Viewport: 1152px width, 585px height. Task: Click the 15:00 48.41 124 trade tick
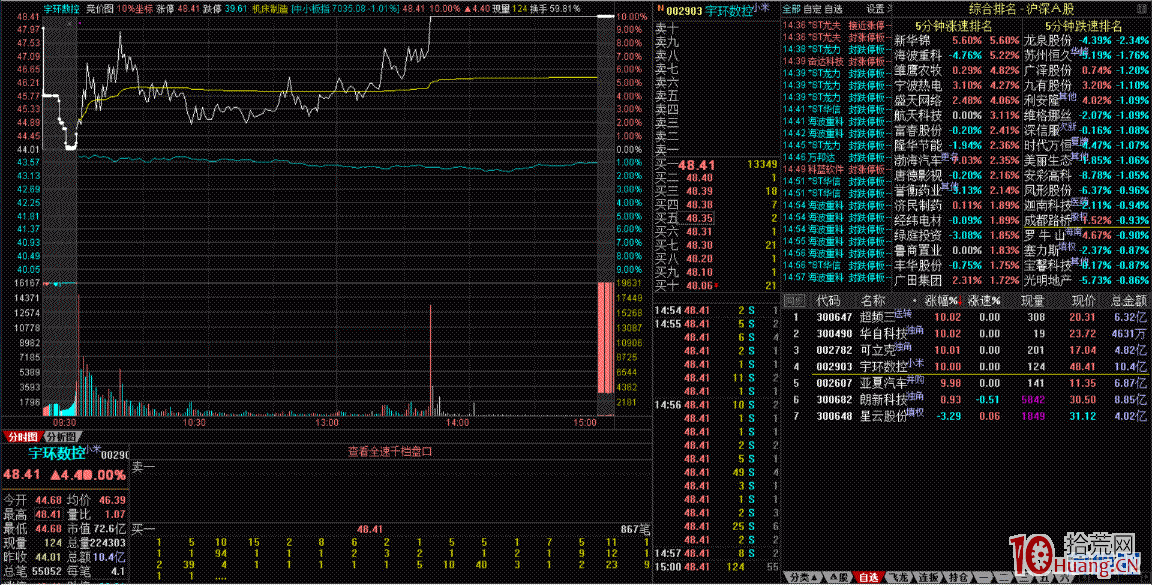click(x=716, y=567)
